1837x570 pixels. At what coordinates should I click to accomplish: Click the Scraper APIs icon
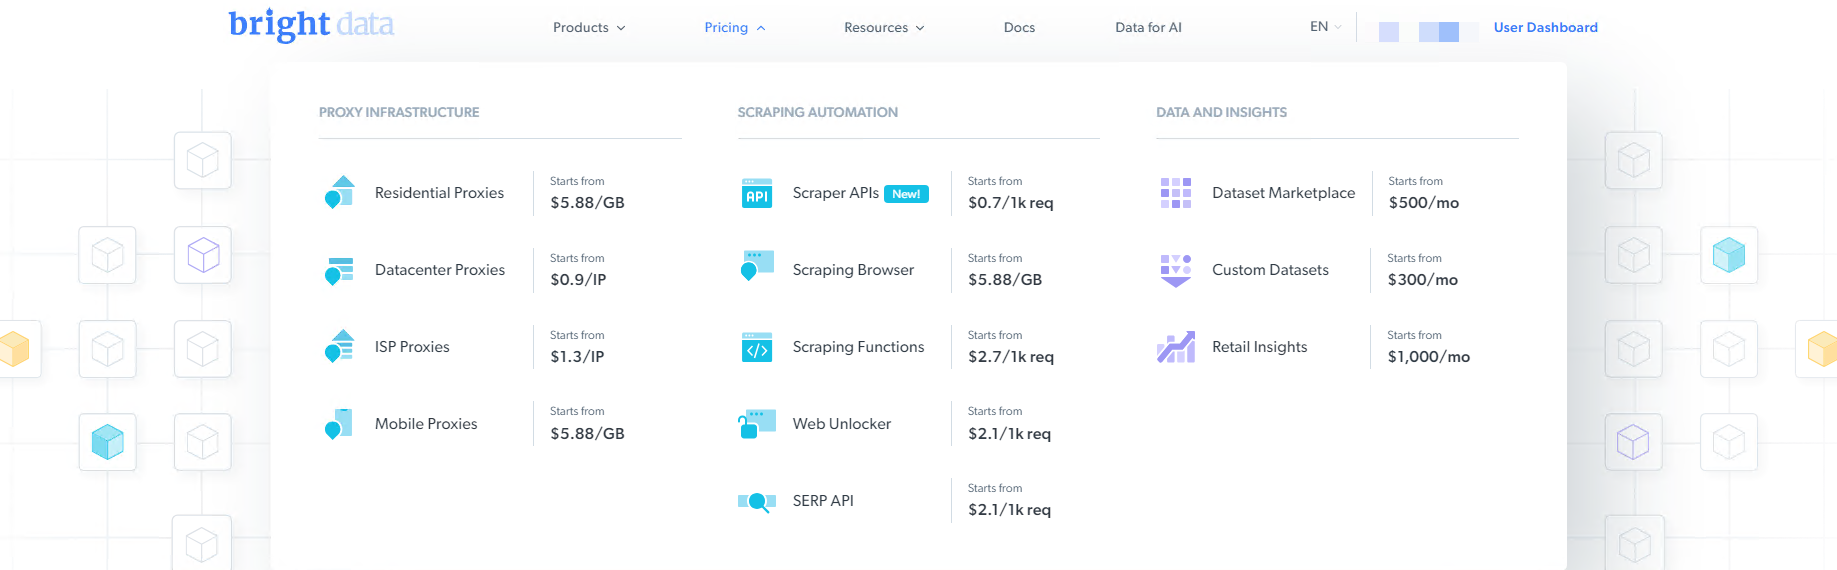757,193
